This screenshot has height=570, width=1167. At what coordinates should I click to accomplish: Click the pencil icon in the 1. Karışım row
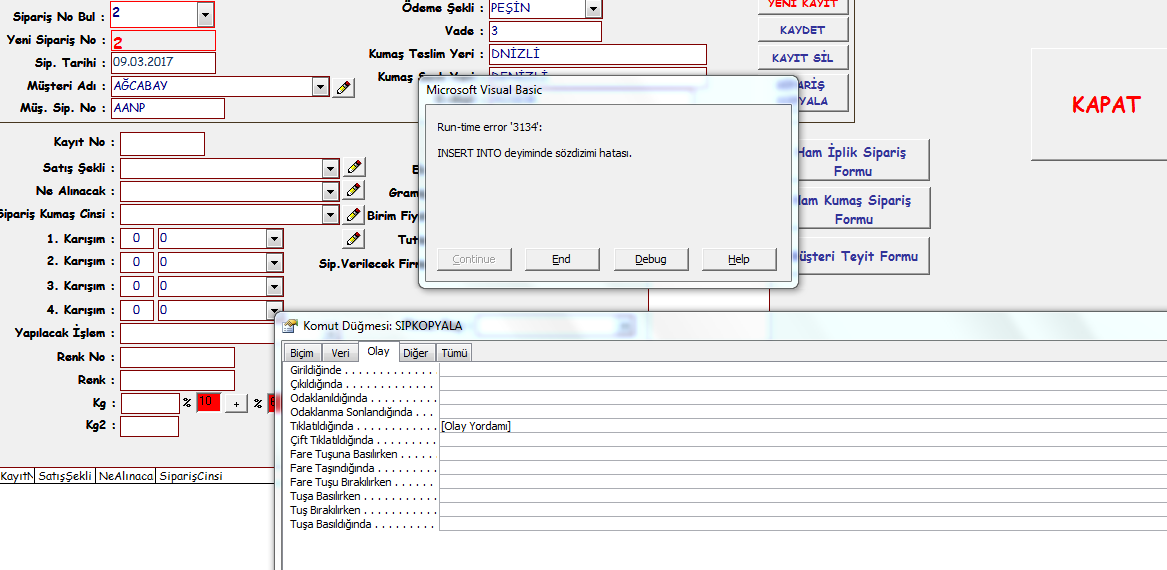pos(354,238)
